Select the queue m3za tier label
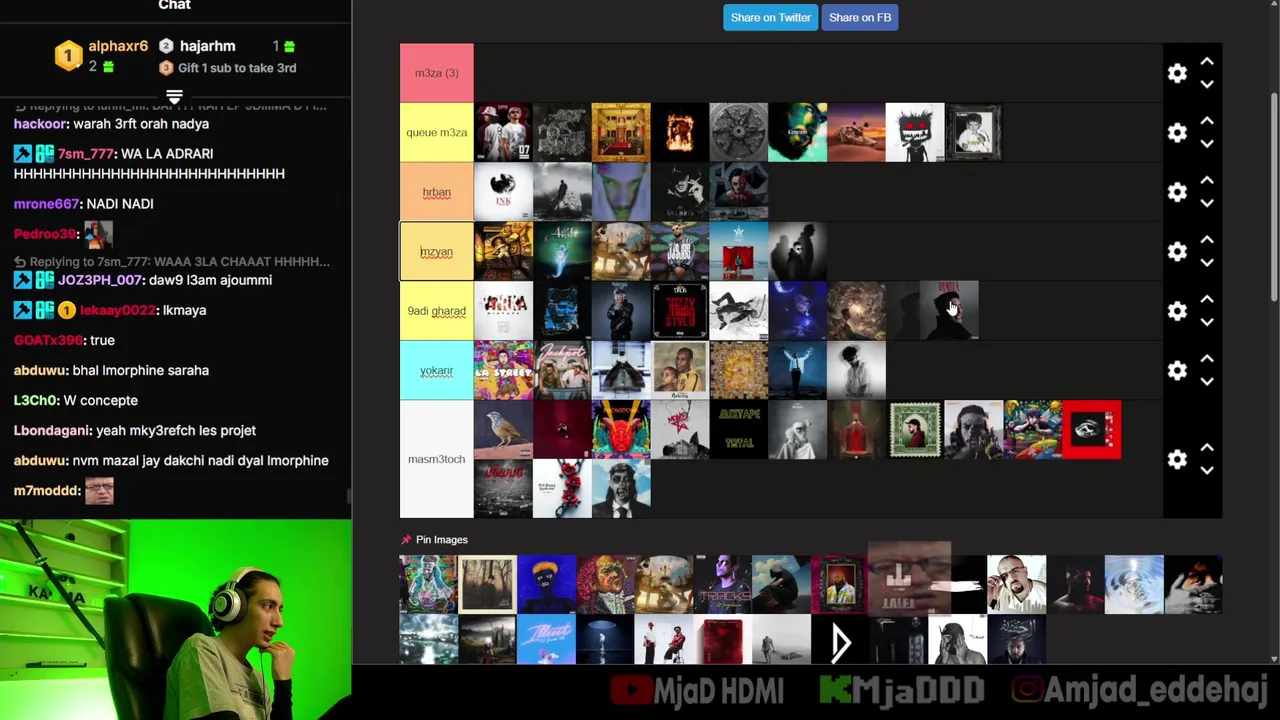This screenshot has height=720, width=1280. point(437,132)
